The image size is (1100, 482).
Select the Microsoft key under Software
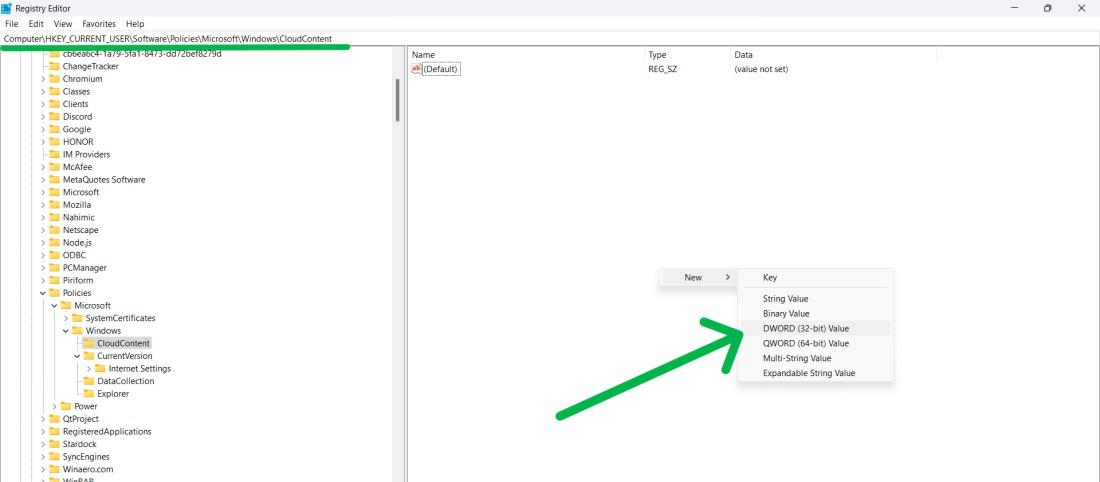tap(81, 192)
